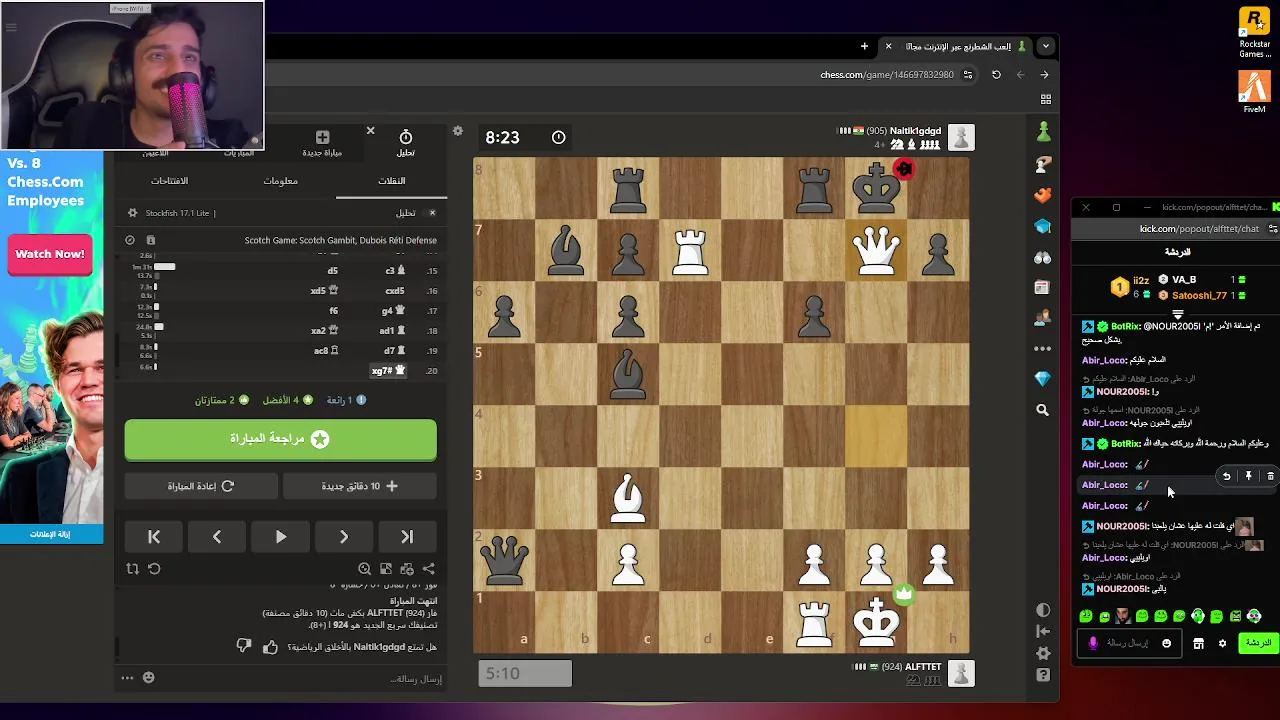The image size is (1280, 720).
Task: Click the pin message icon in Kick chat
Action: pos(1248,476)
